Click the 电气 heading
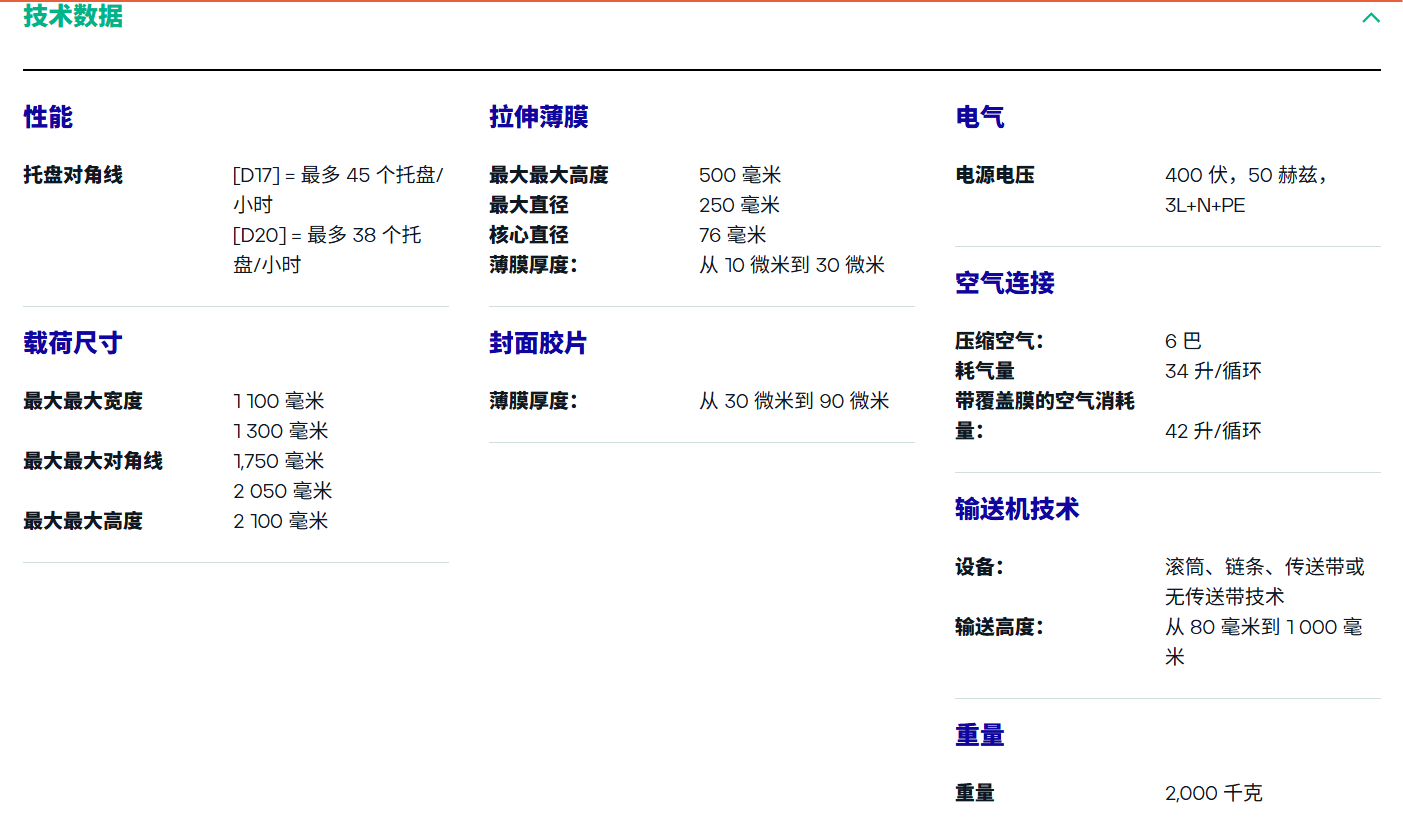The image size is (1403, 829). tap(979, 117)
